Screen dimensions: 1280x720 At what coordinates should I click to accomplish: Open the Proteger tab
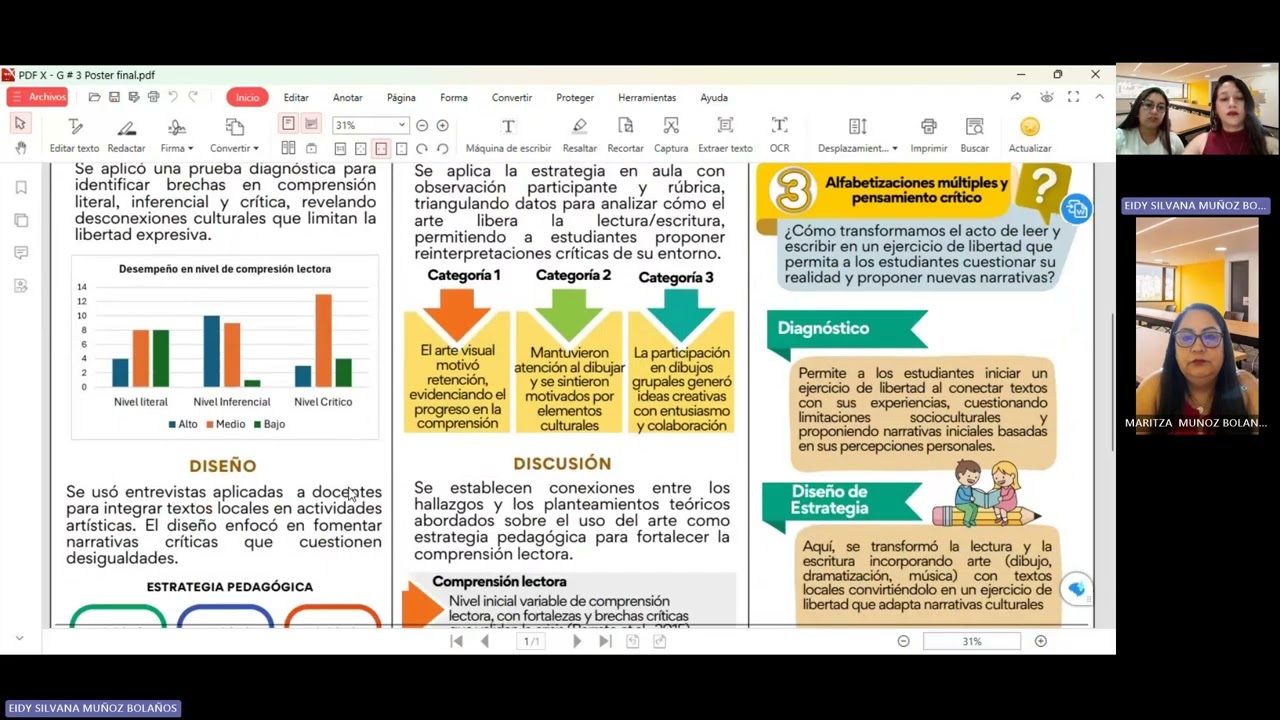(x=575, y=97)
